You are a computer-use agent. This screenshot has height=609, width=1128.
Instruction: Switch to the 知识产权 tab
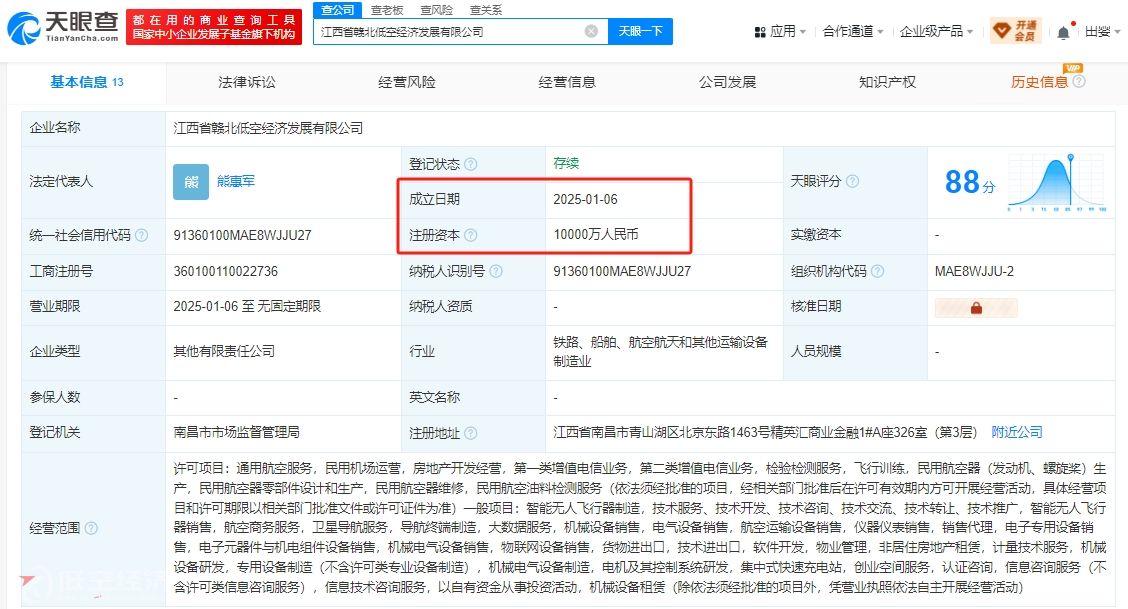point(887,82)
